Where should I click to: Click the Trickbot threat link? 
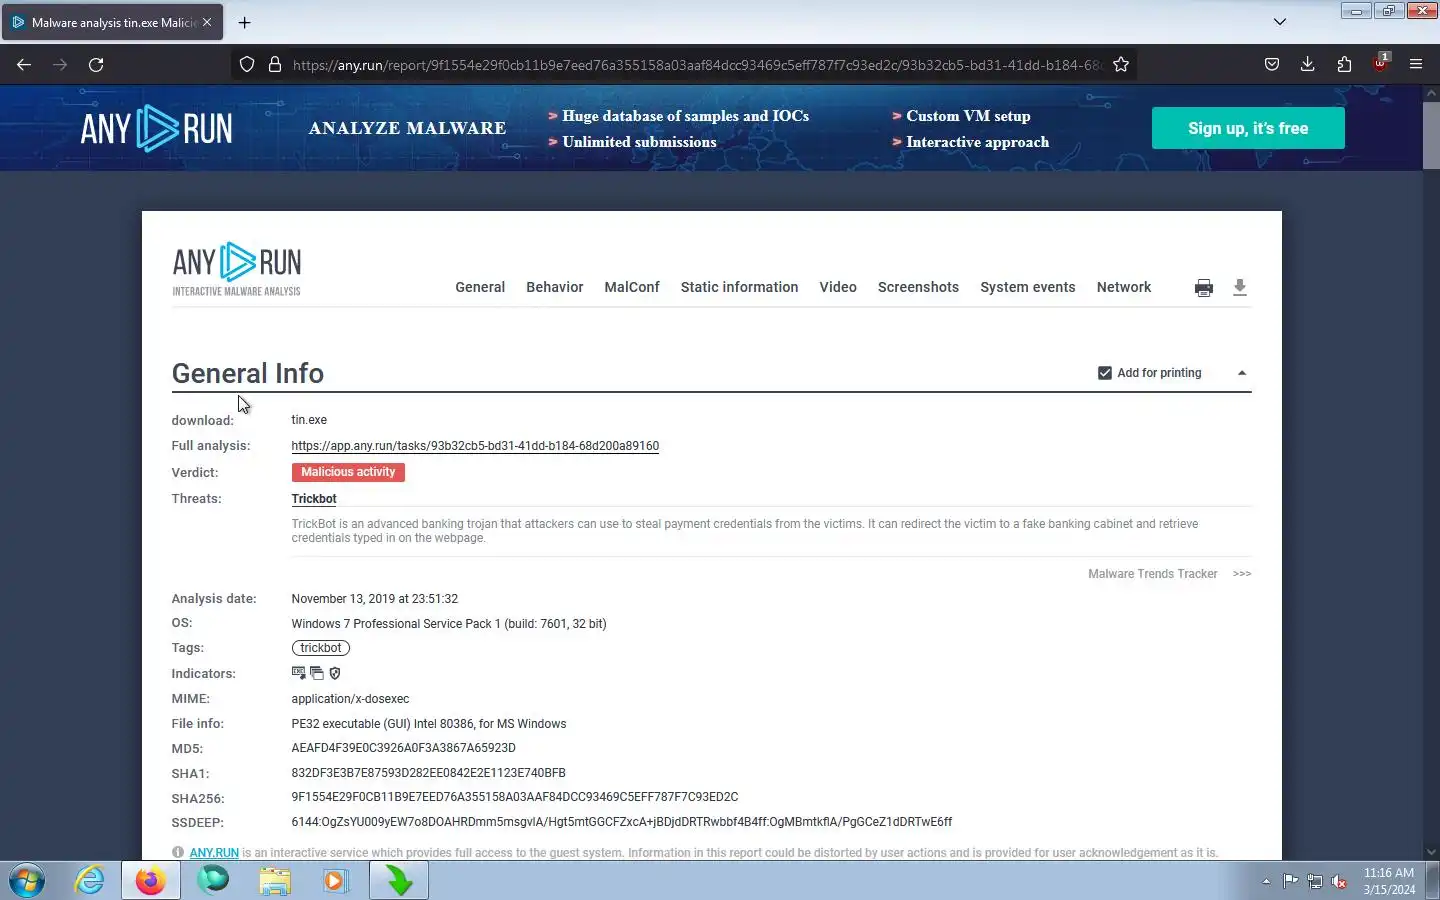coord(314,499)
